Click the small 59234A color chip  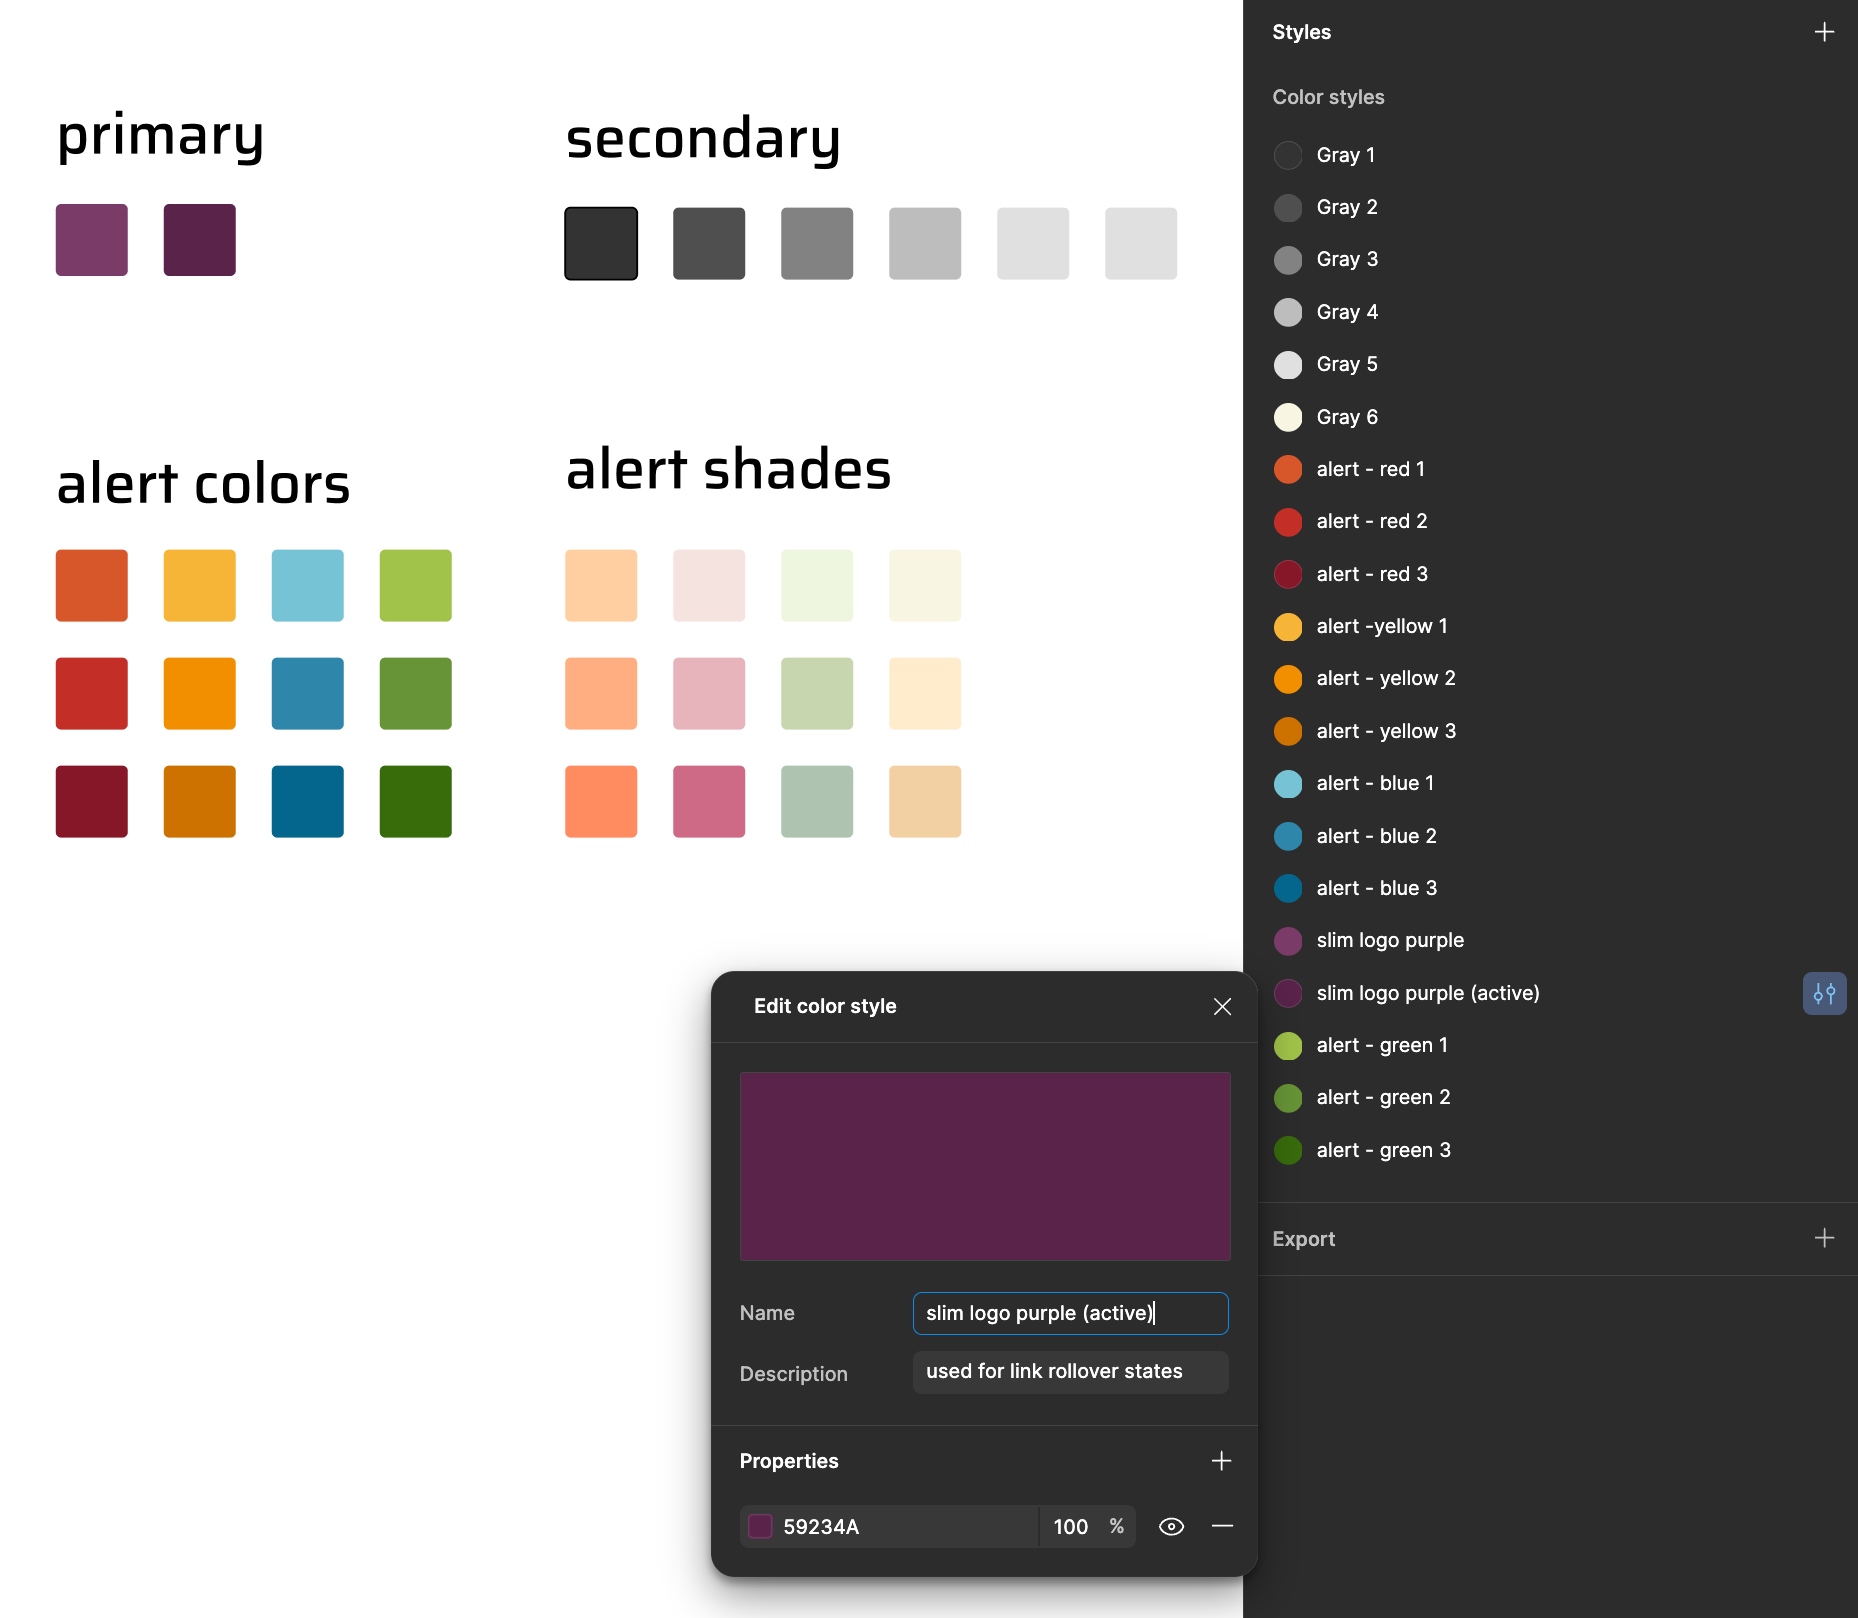click(x=760, y=1526)
